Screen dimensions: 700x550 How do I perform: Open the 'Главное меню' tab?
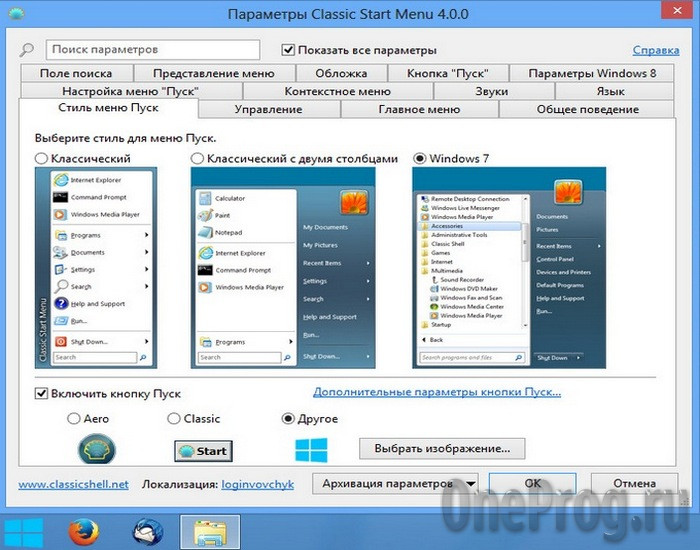pos(419,109)
